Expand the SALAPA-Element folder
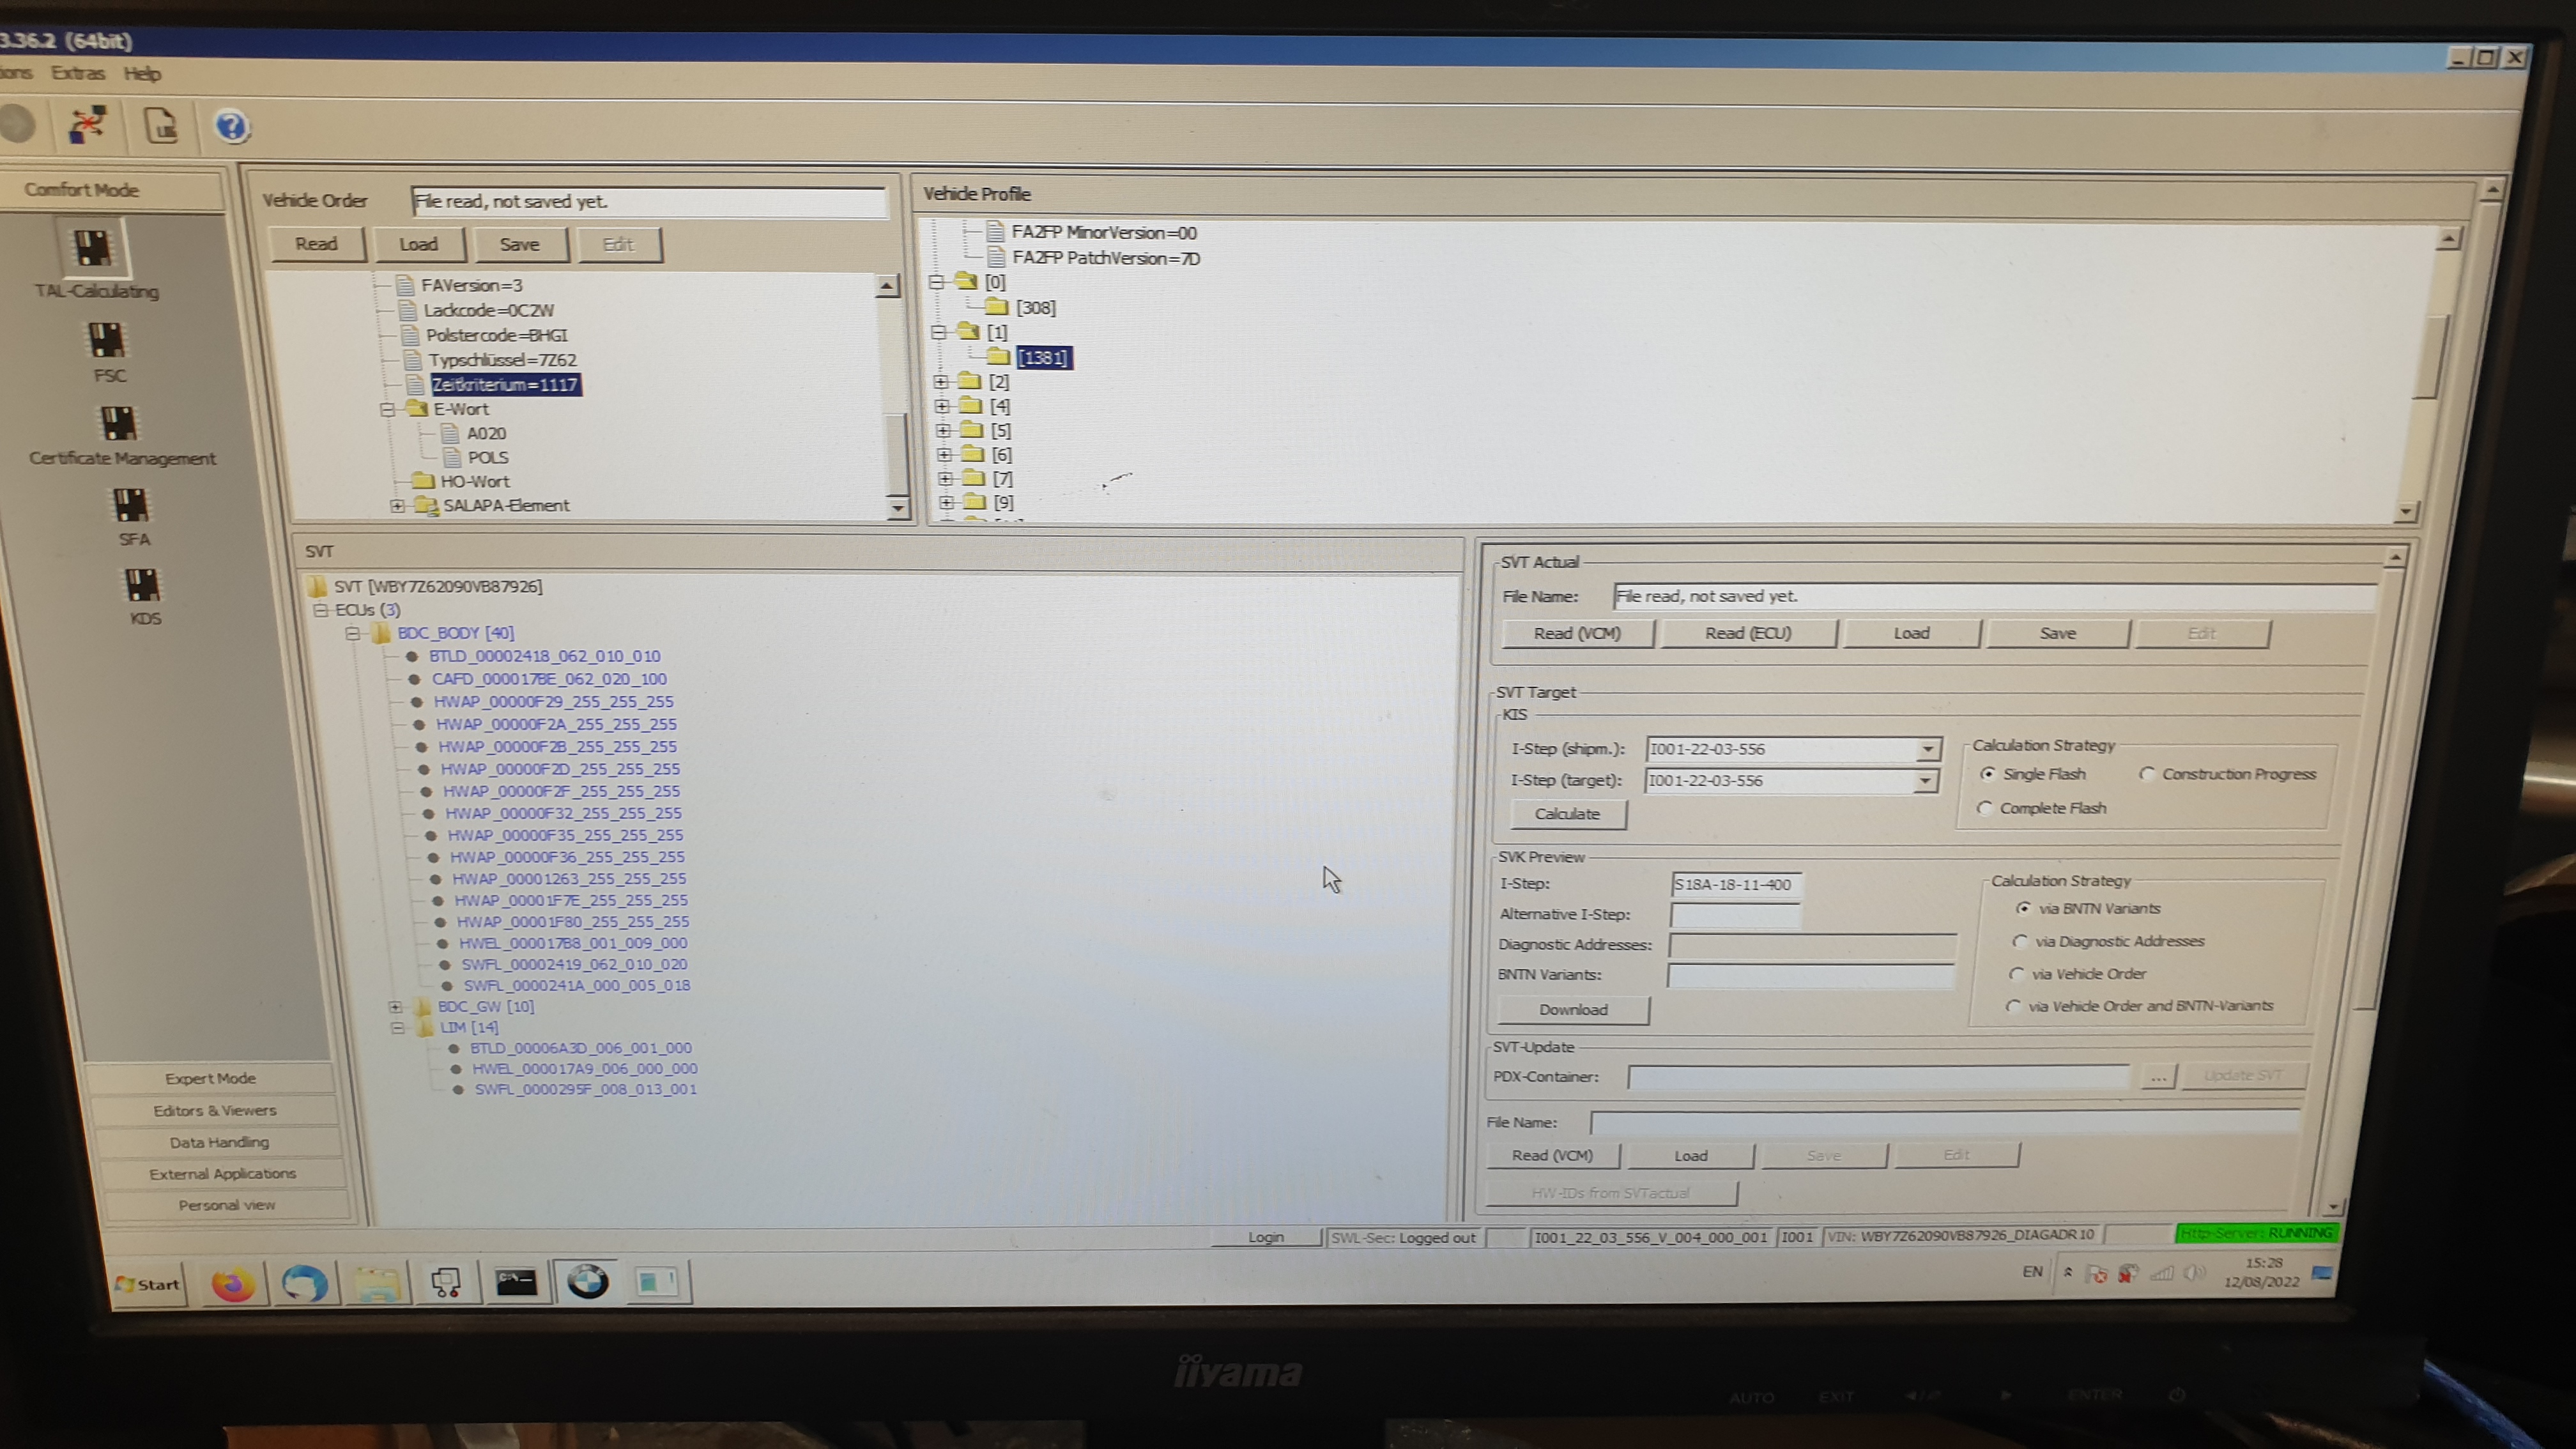Viewport: 2576px width, 1449px height. [x=397, y=506]
